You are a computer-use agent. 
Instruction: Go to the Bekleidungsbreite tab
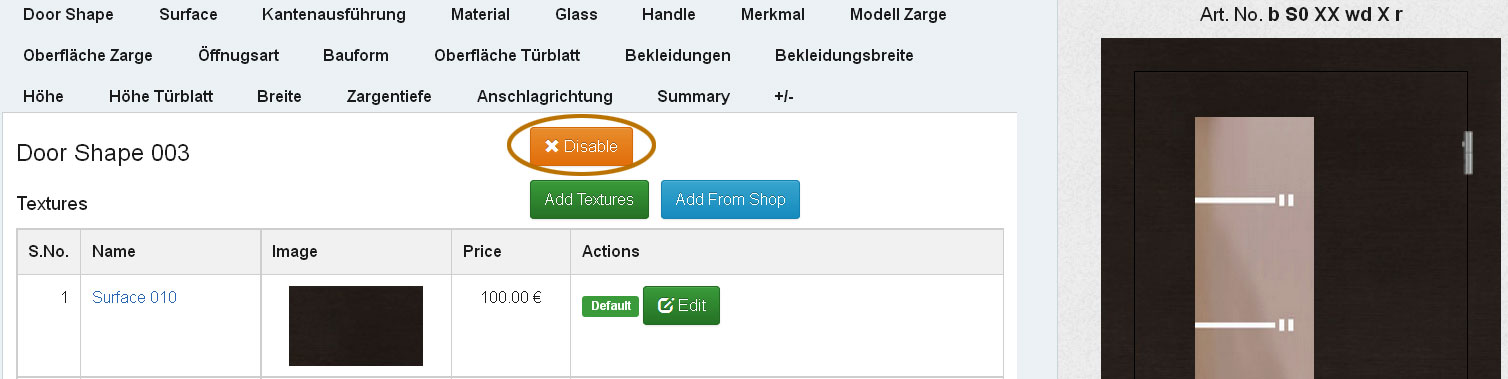[844, 56]
